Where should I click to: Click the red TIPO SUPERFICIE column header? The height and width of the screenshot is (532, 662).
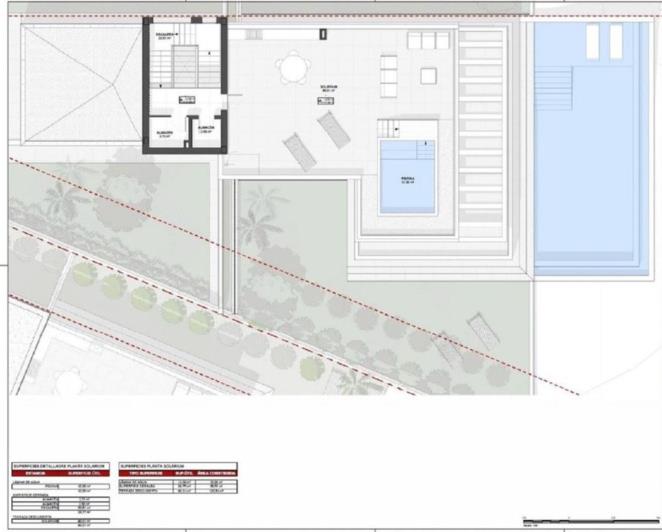click(145, 473)
